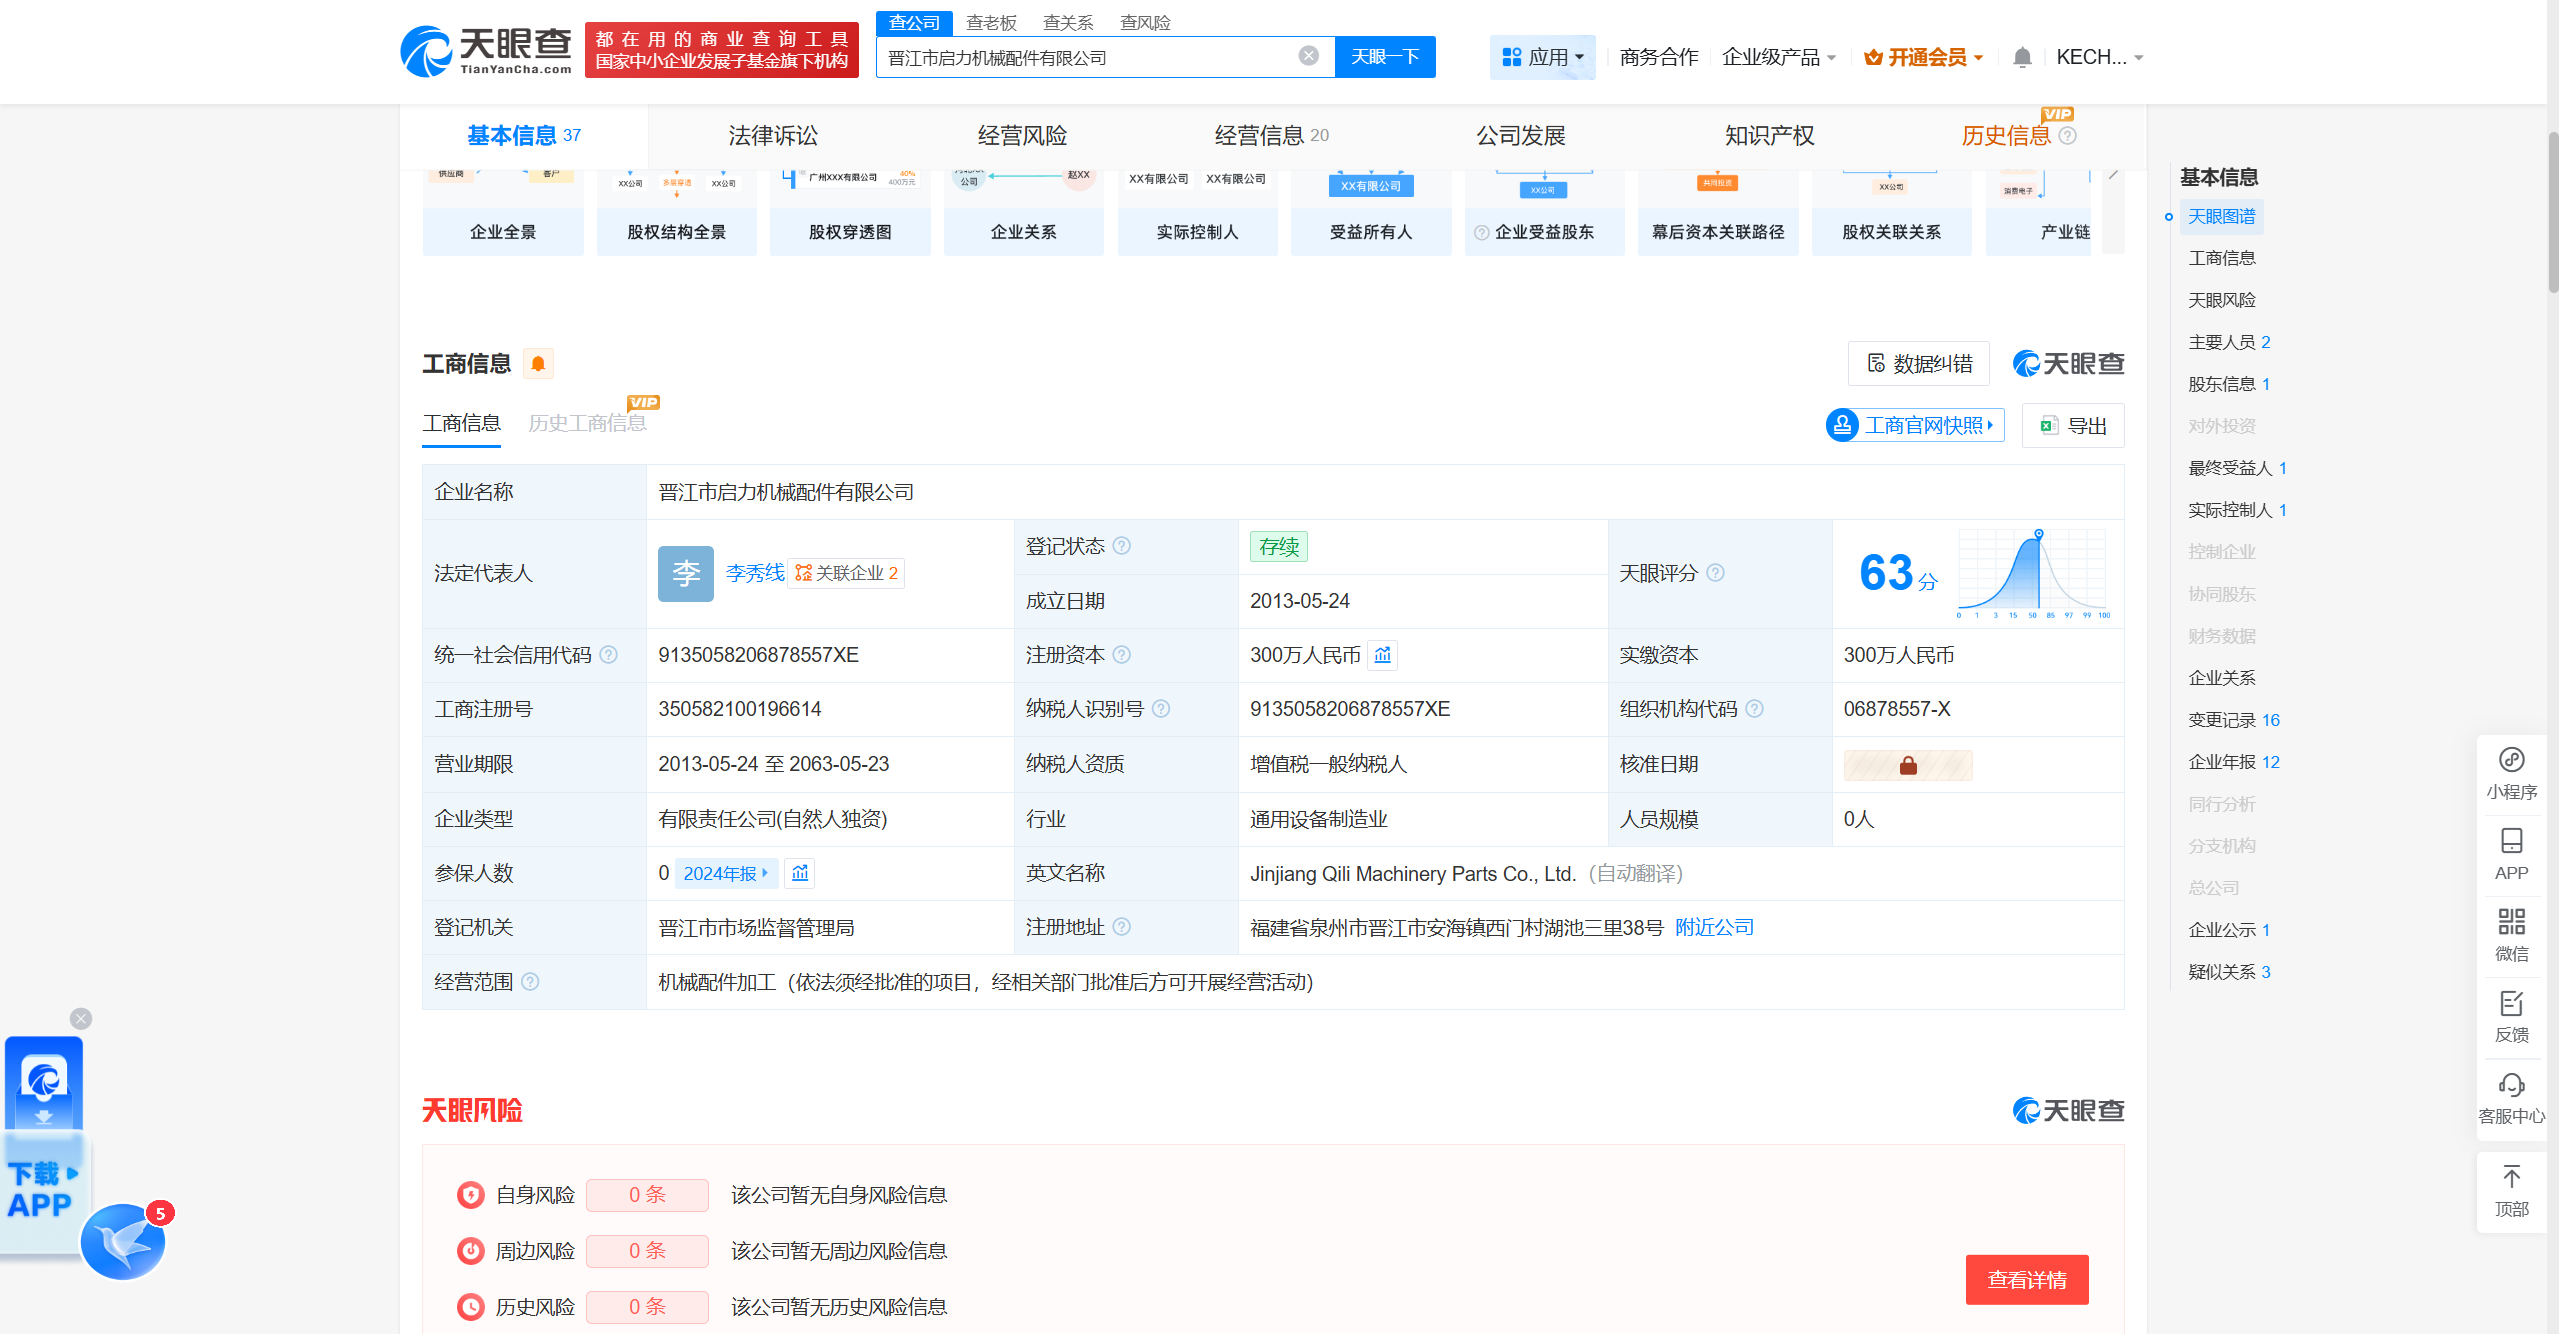This screenshot has height=1334, width=2559.
Task: Open insured count chart icon
Action: pos(800,873)
